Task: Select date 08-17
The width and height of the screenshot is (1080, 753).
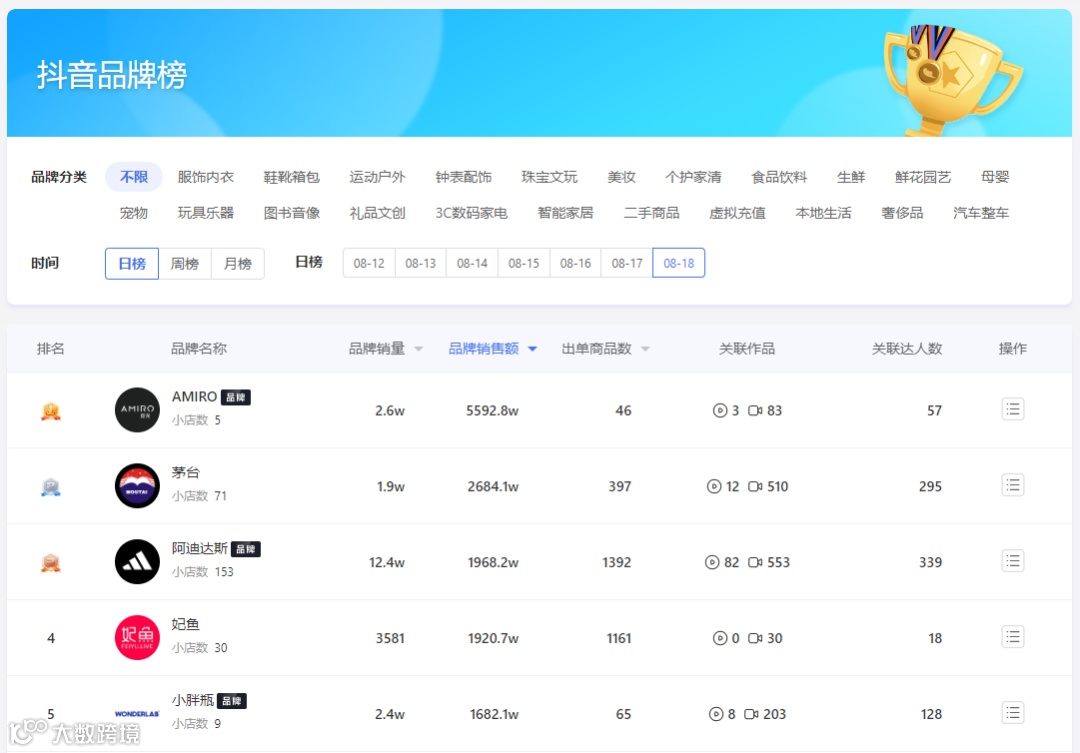Action: click(x=627, y=263)
